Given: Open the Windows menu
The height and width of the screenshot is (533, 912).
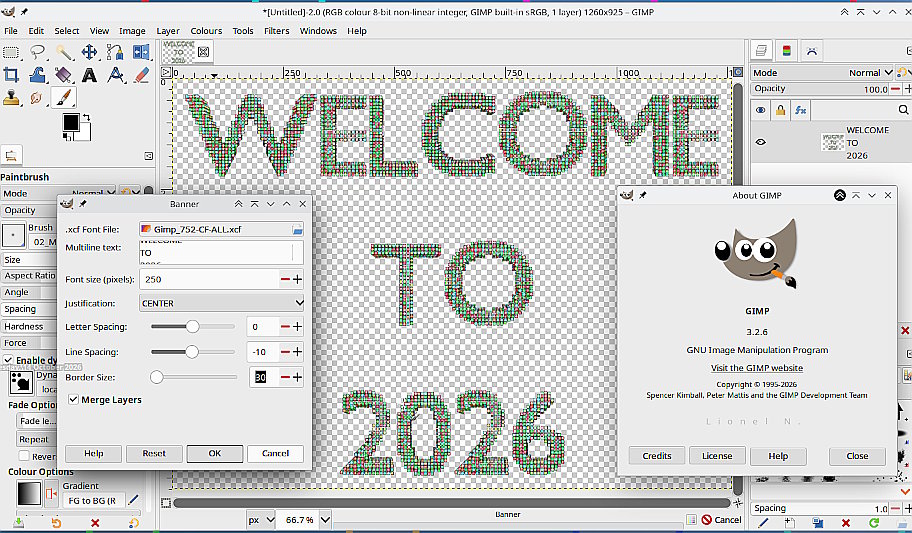Looking at the screenshot, I should tap(318, 31).
